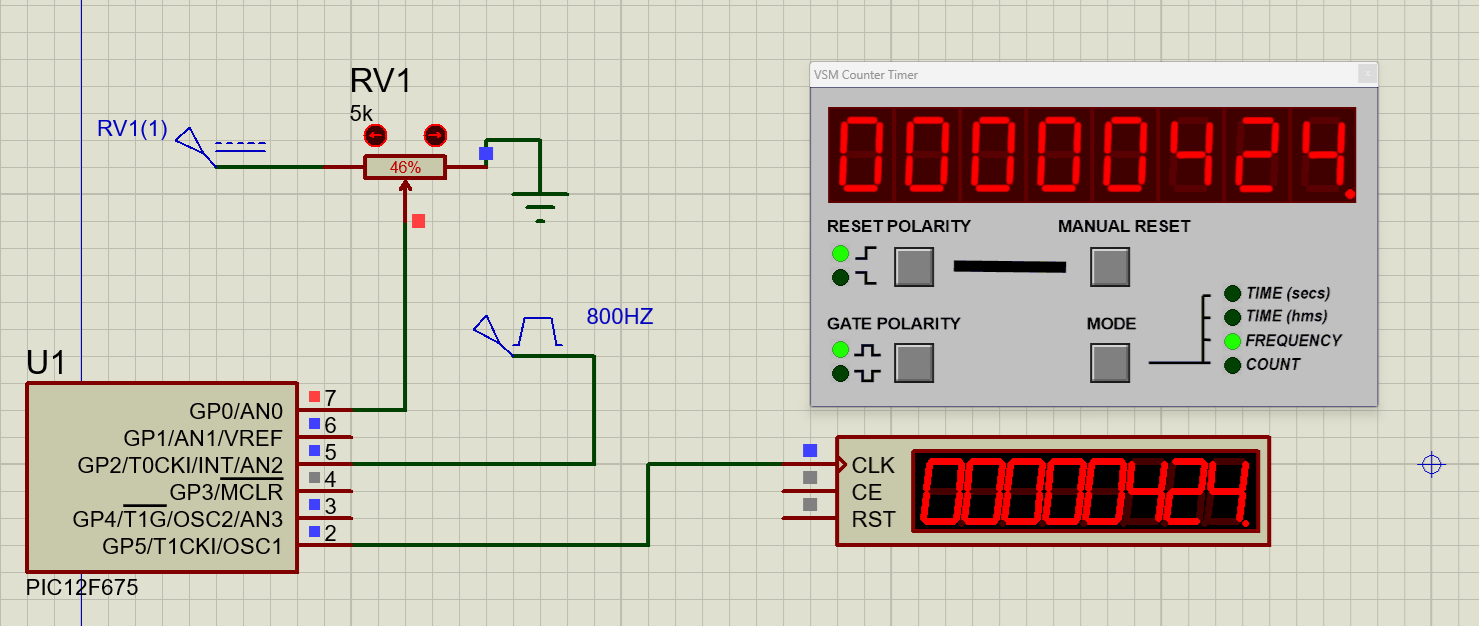
Task: Click the PIC12F675 part name label
Action: point(82,588)
